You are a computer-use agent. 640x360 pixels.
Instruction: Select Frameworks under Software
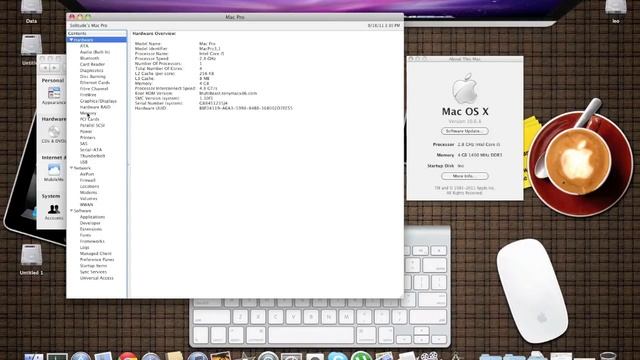click(92, 241)
